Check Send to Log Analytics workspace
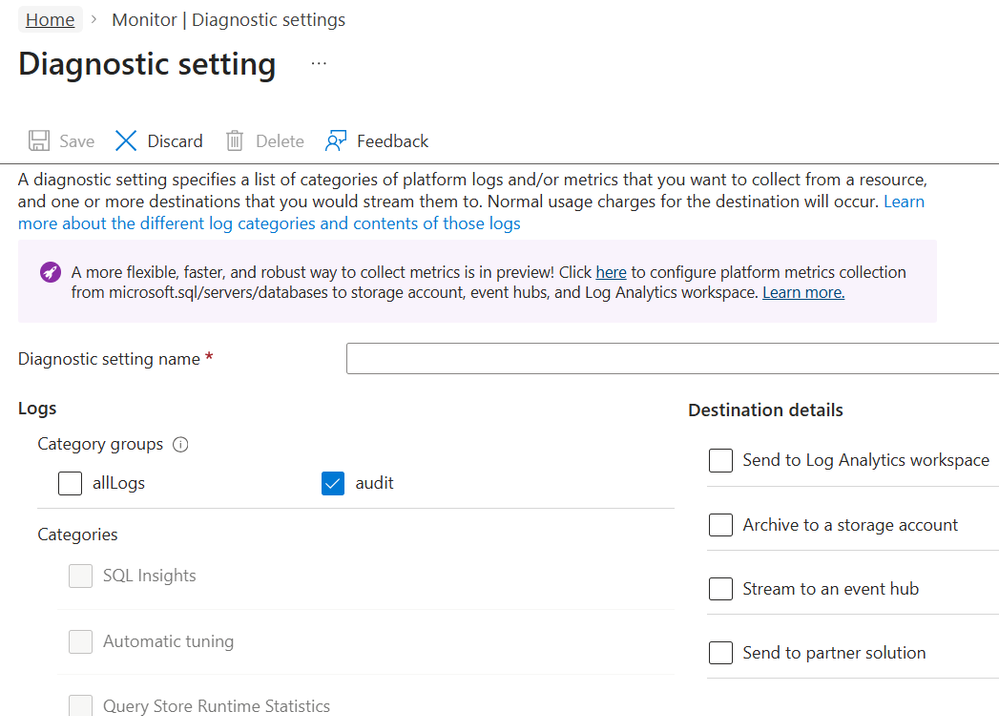This screenshot has height=716, width=999. tap(721, 461)
